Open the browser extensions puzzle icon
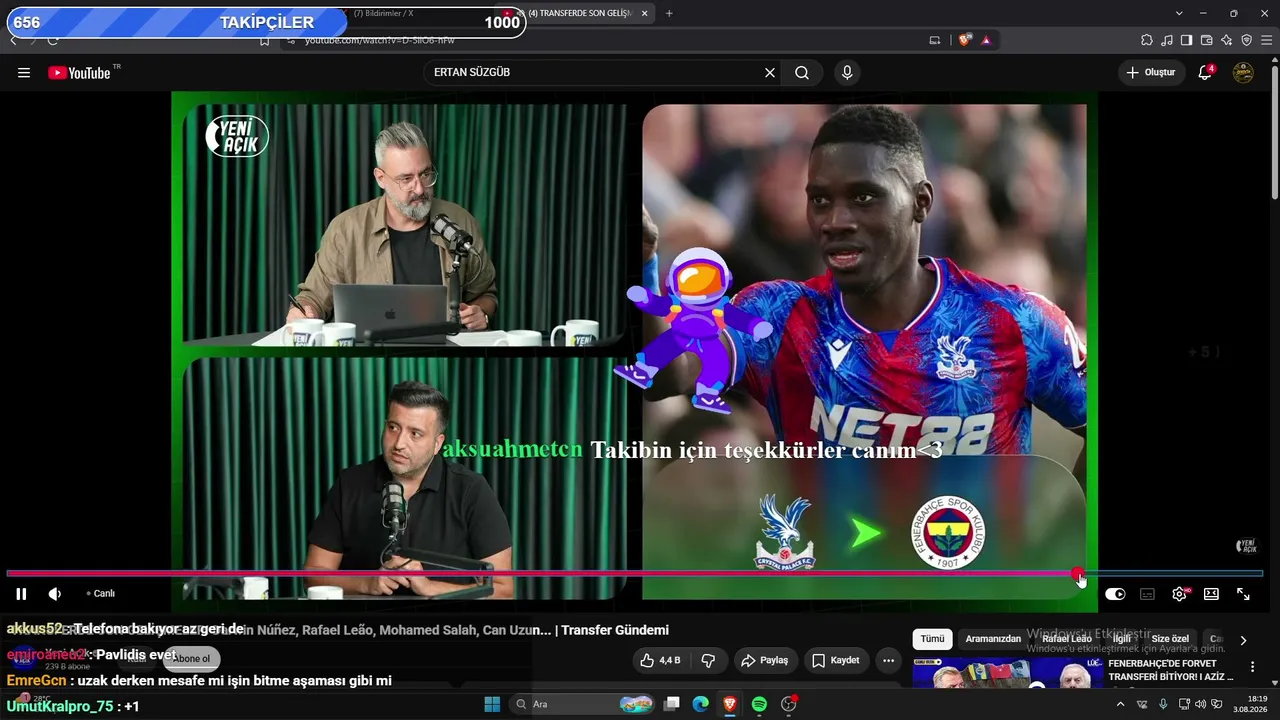The width and height of the screenshot is (1280, 720). [x=1147, y=40]
